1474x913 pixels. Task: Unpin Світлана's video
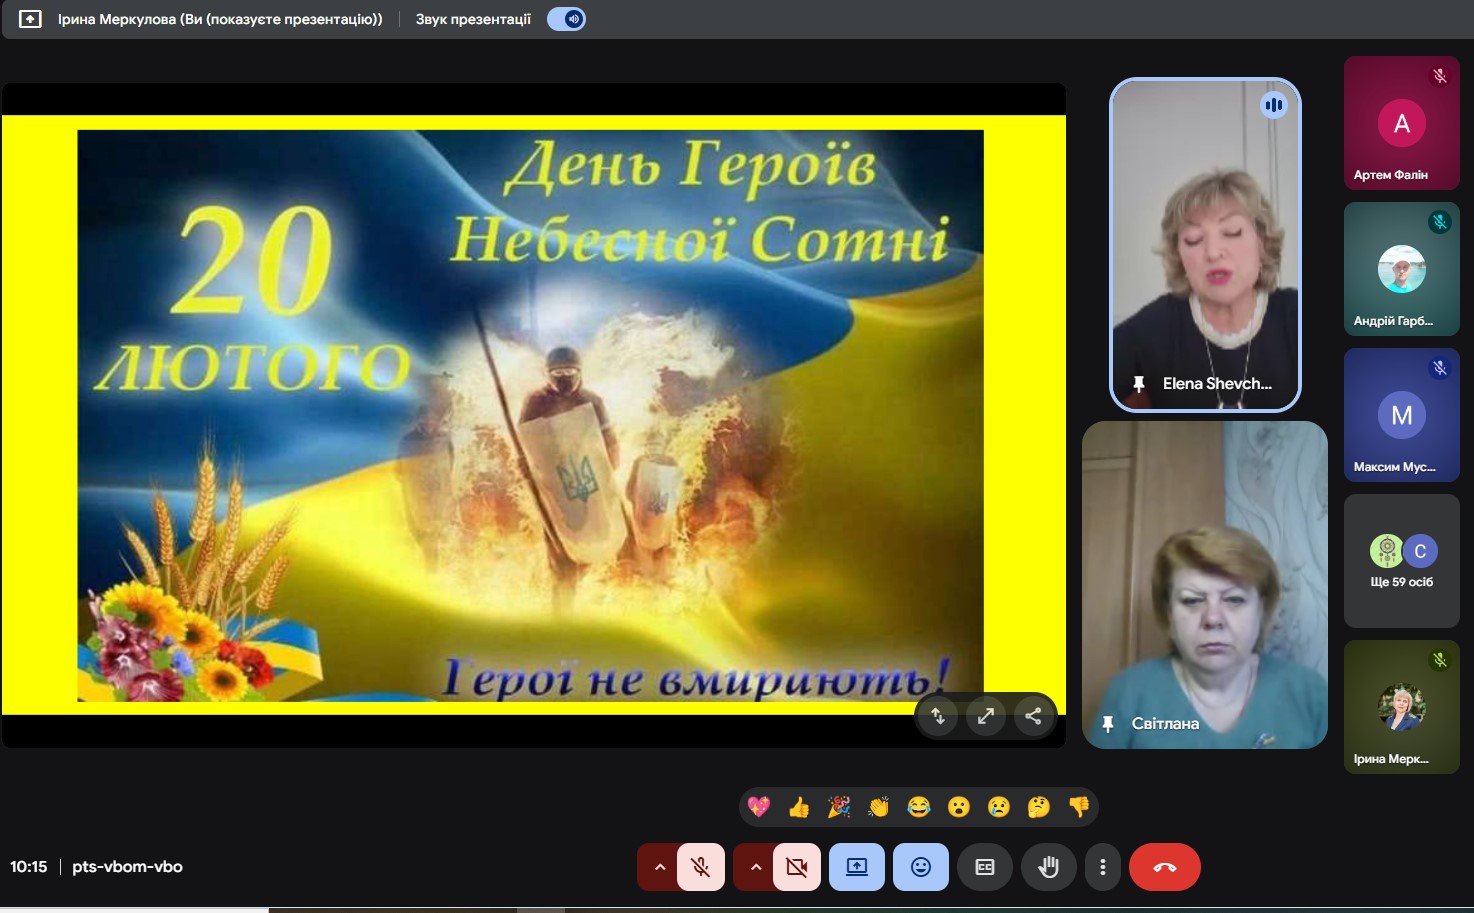1109,724
